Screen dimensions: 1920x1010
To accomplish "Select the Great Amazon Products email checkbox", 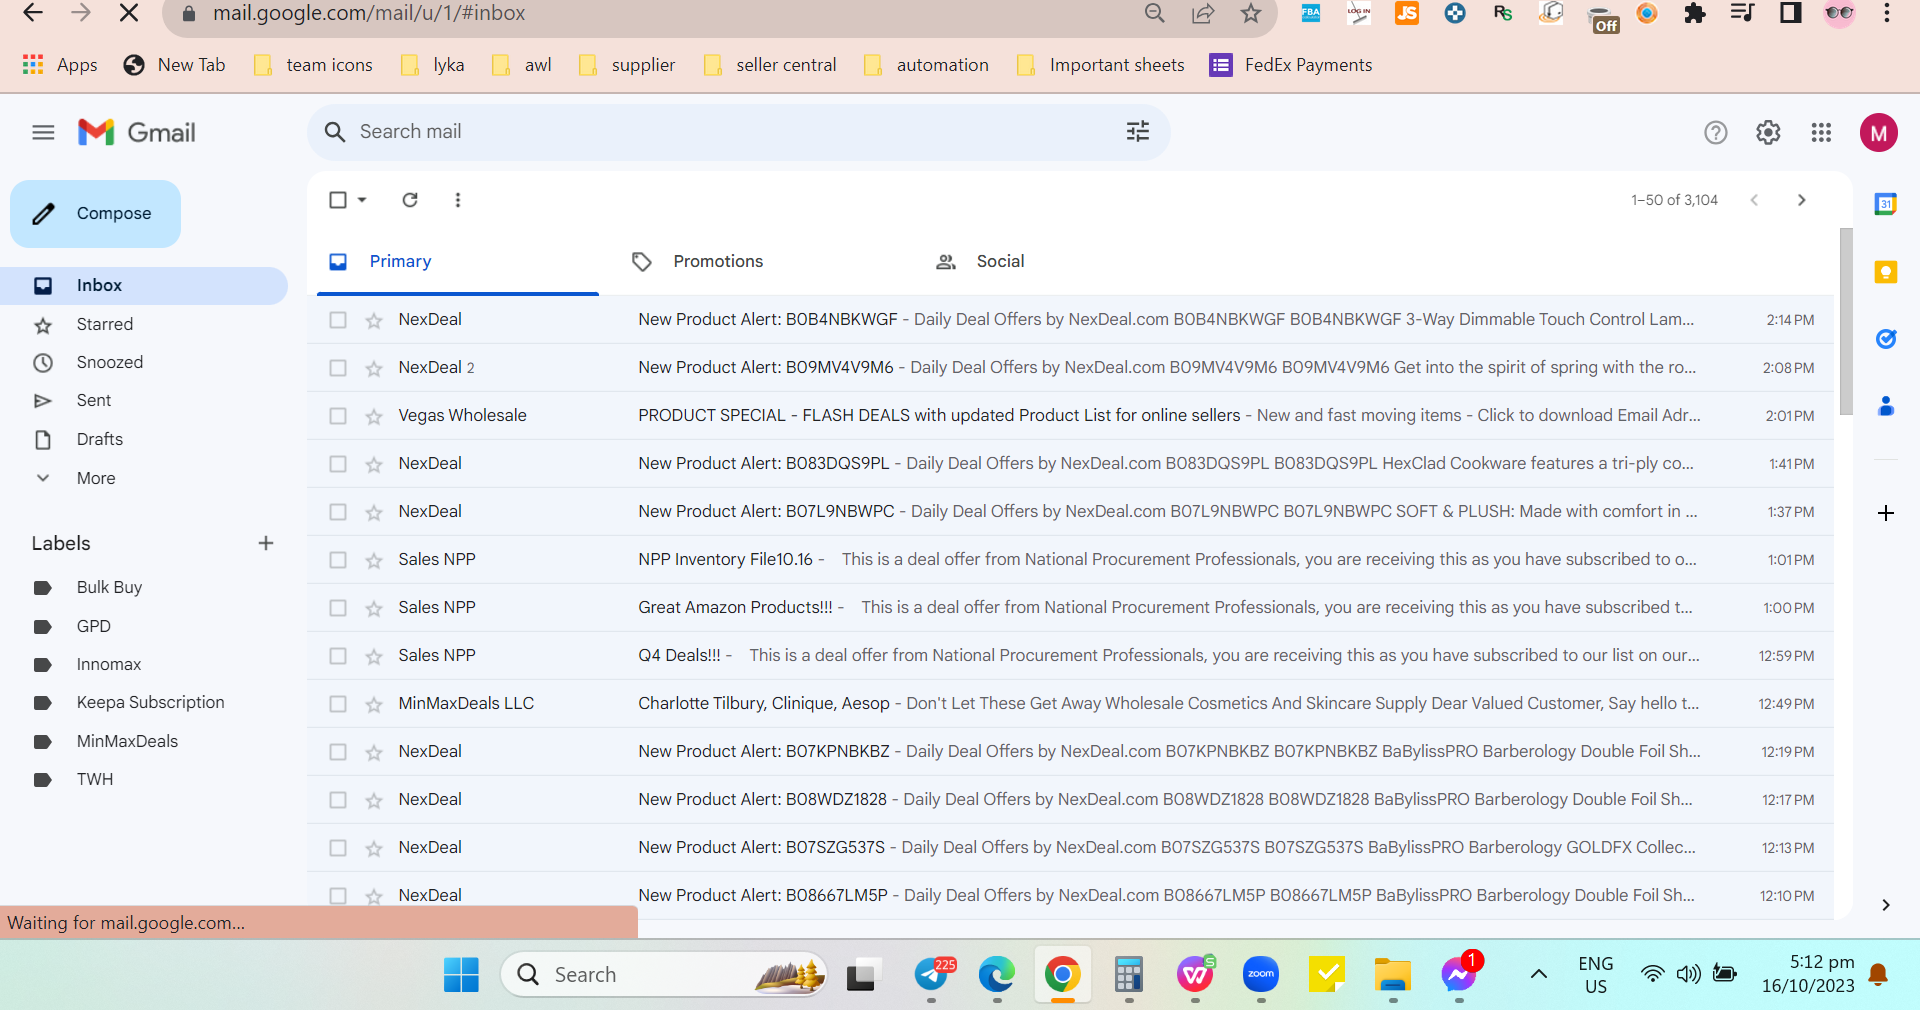I will (338, 608).
